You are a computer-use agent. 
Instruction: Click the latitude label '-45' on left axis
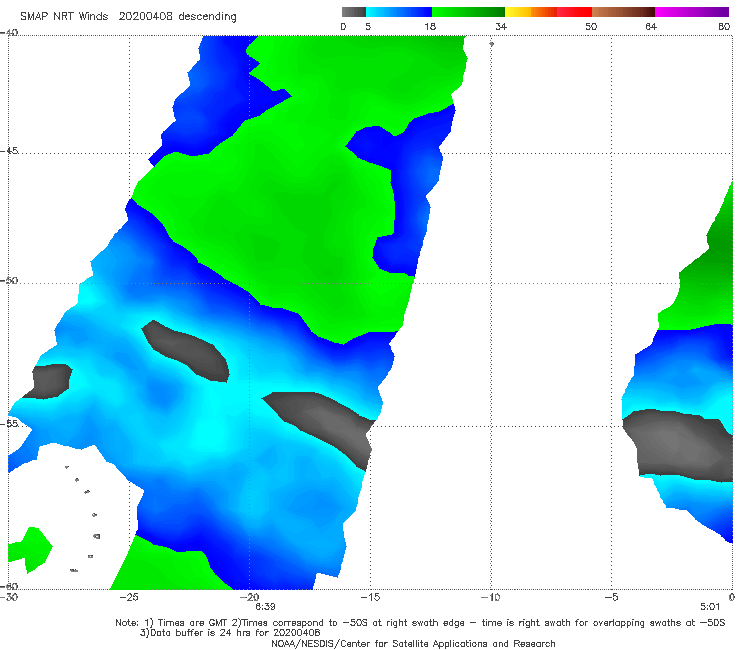9,151
